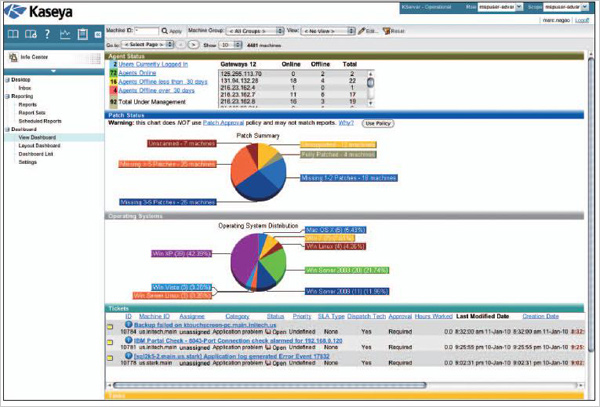The height and width of the screenshot is (407, 600).
Task: Click the pencil Edit view icon
Action: click(x=361, y=31)
